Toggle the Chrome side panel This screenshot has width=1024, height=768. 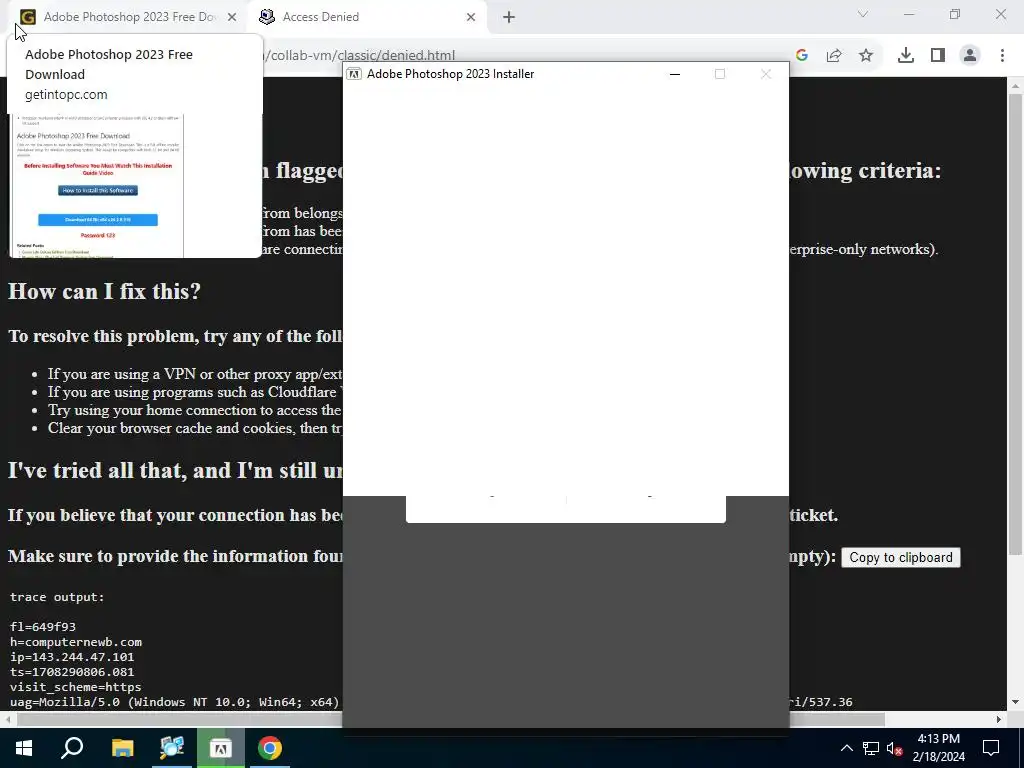pos(938,56)
